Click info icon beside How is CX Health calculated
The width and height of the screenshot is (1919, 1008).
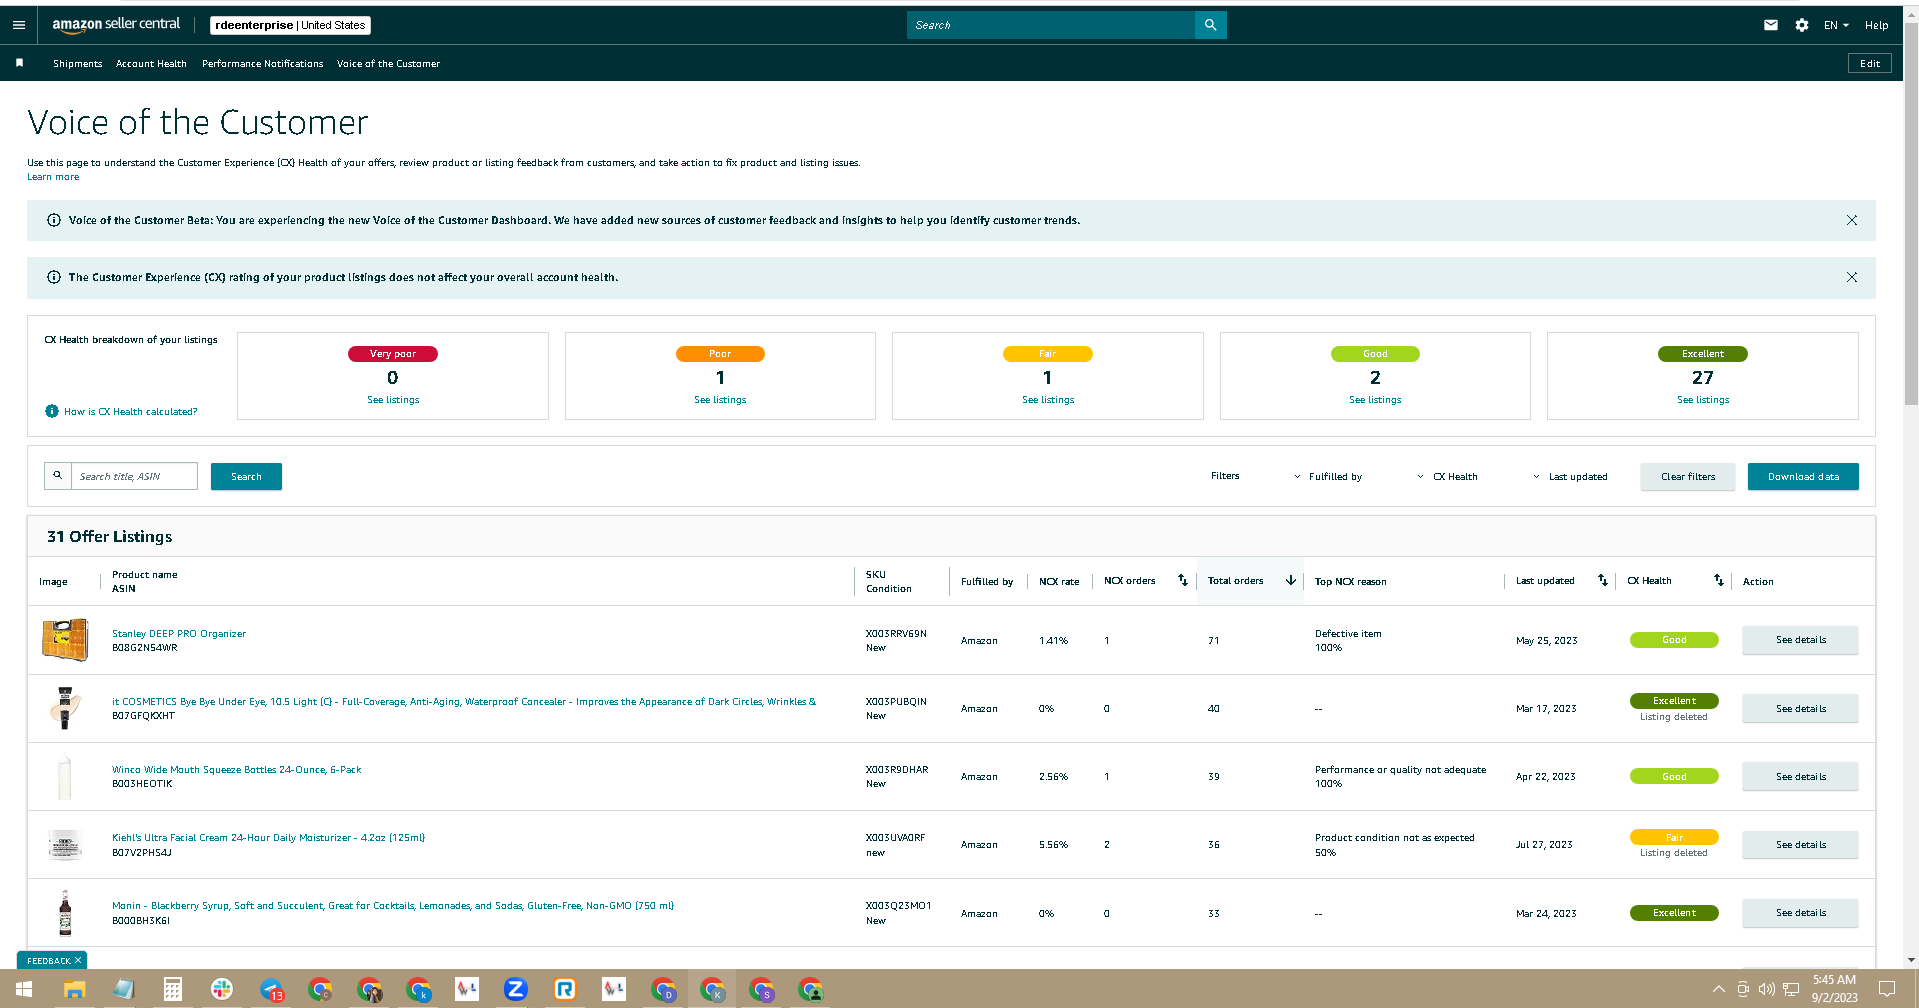pyautogui.click(x=52, y=411)
